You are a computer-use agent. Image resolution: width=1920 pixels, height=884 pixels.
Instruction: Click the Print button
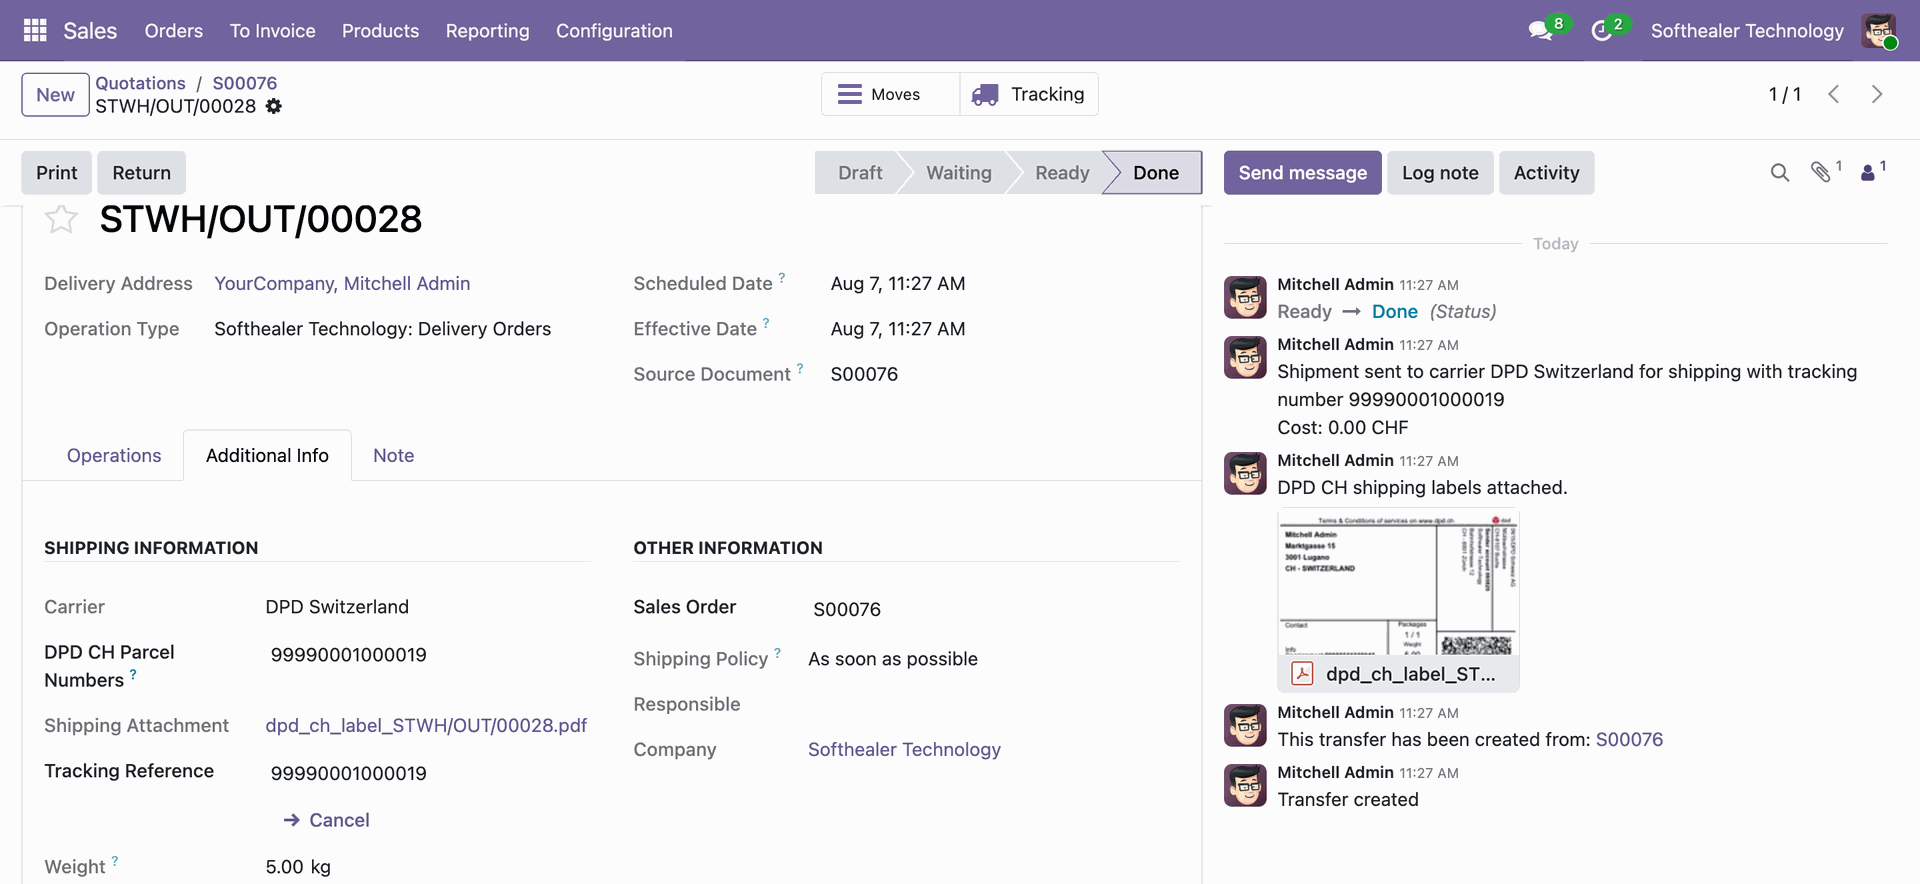click(x=57, y=173)
